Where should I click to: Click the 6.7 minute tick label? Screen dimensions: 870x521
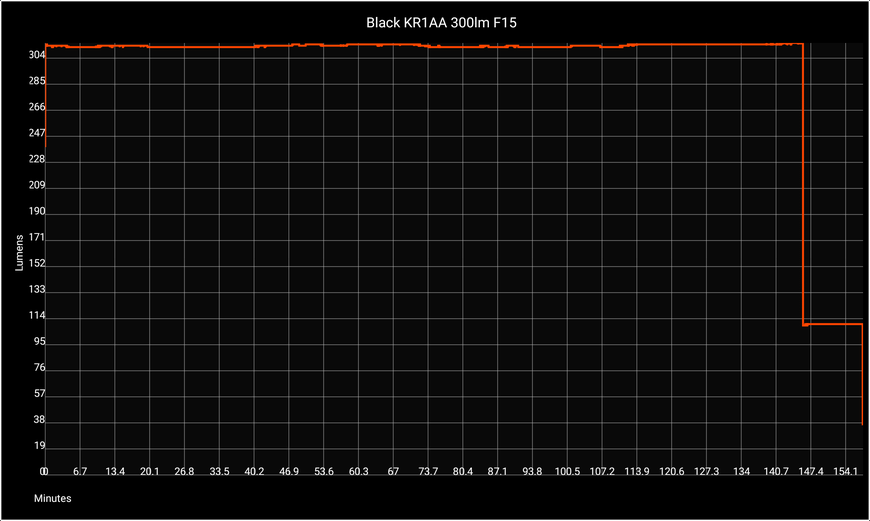coord(79,472)
